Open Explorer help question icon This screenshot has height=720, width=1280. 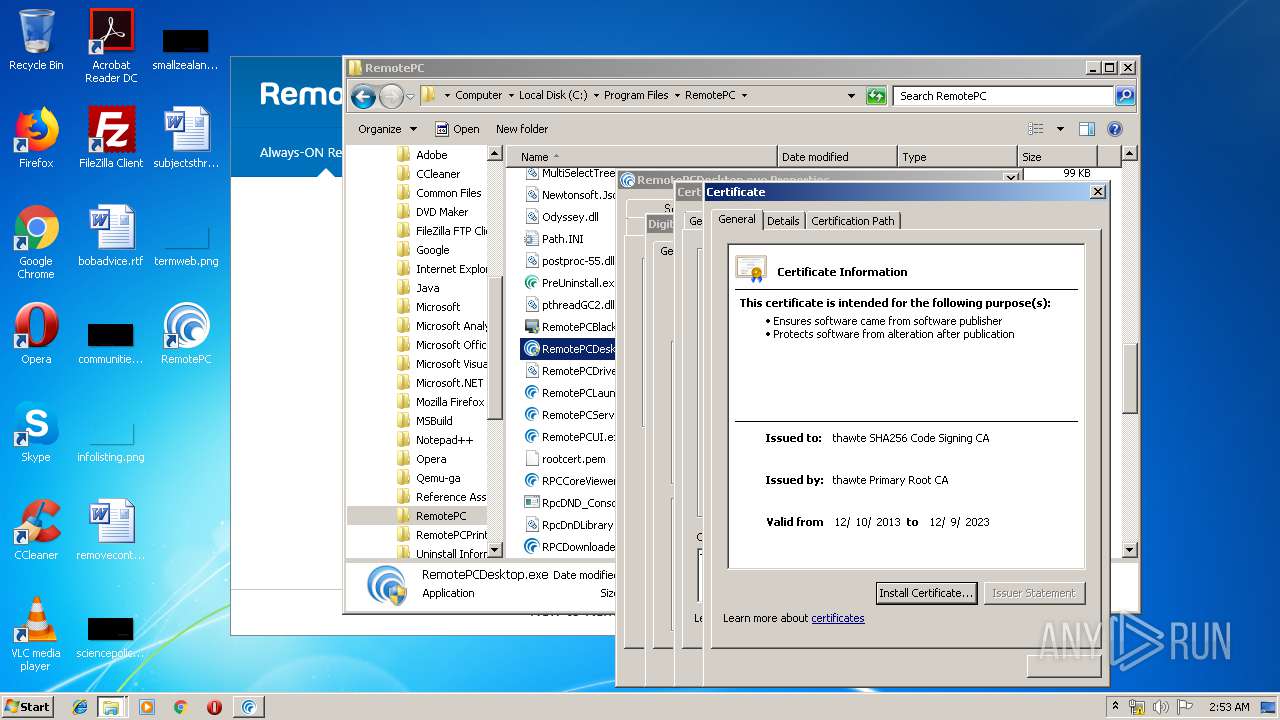pos(1115,129)
